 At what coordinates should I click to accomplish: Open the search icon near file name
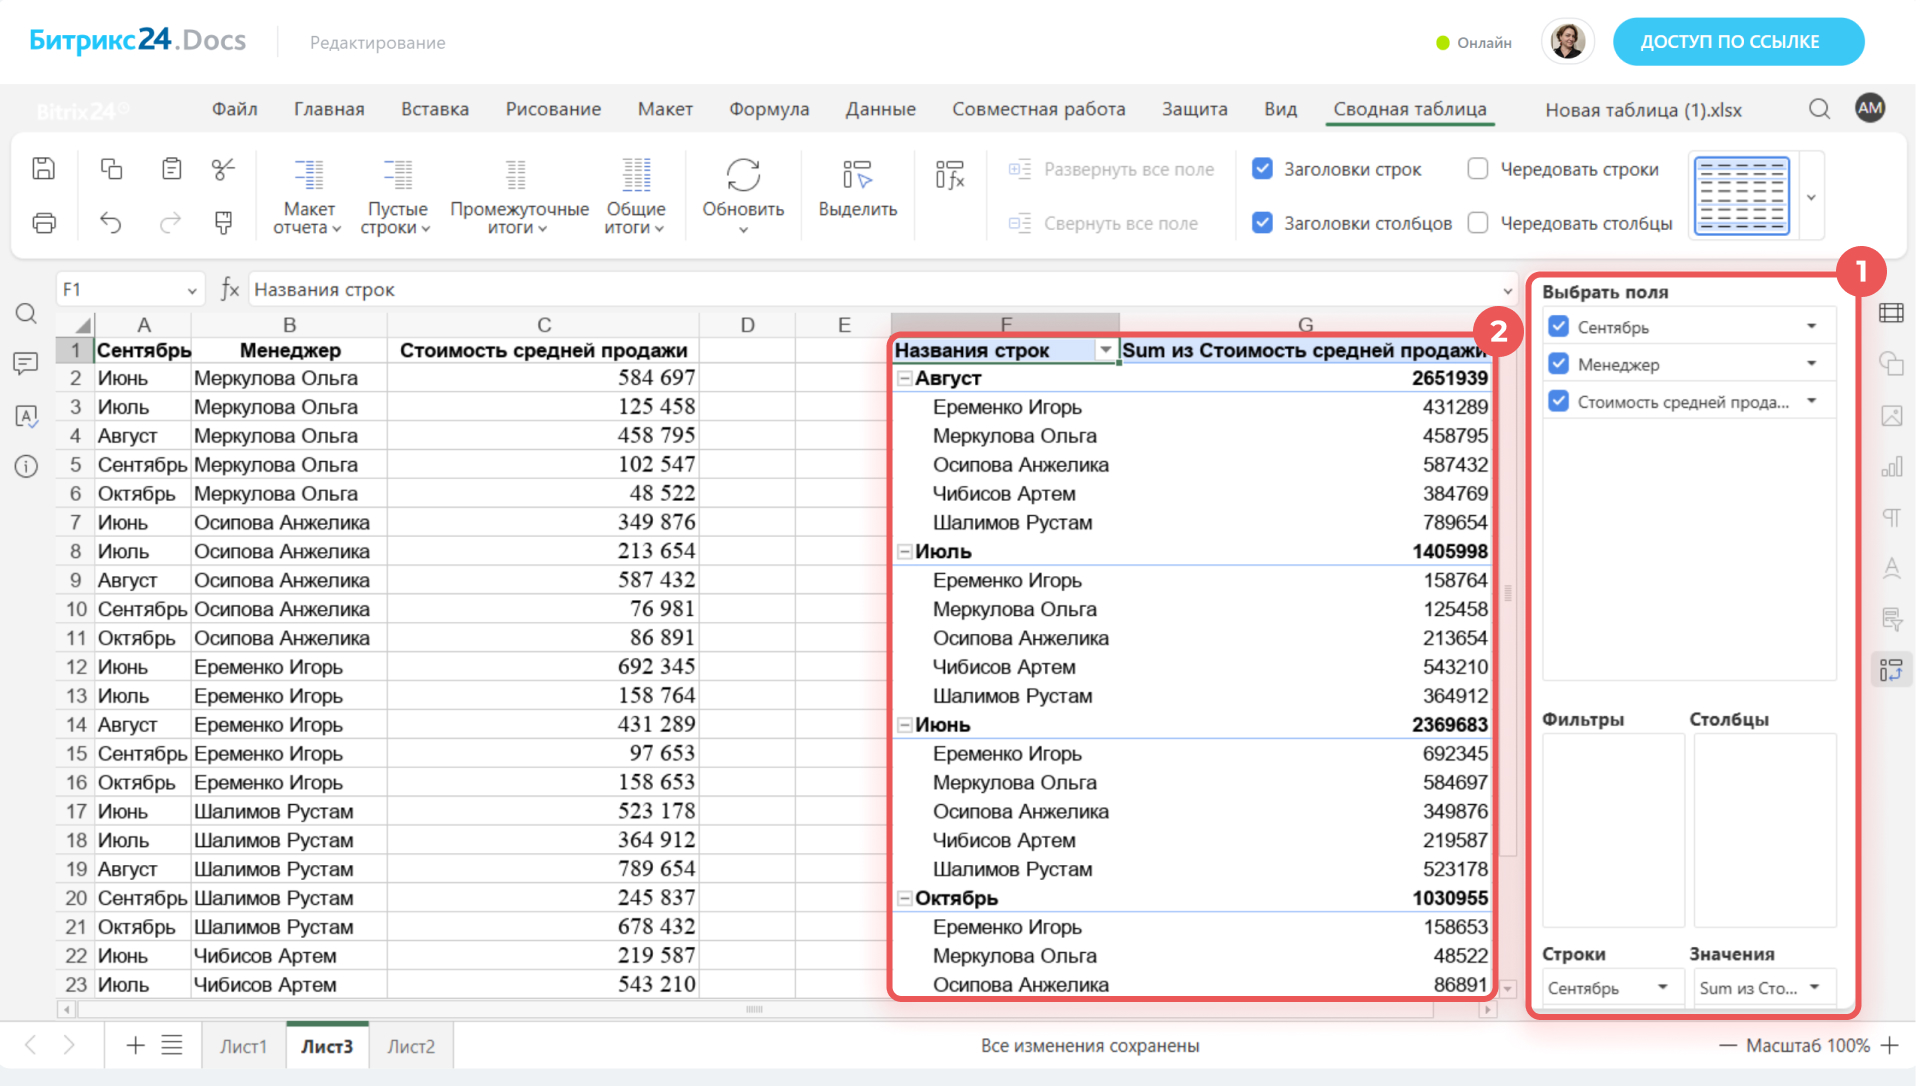pos(1819,109)
